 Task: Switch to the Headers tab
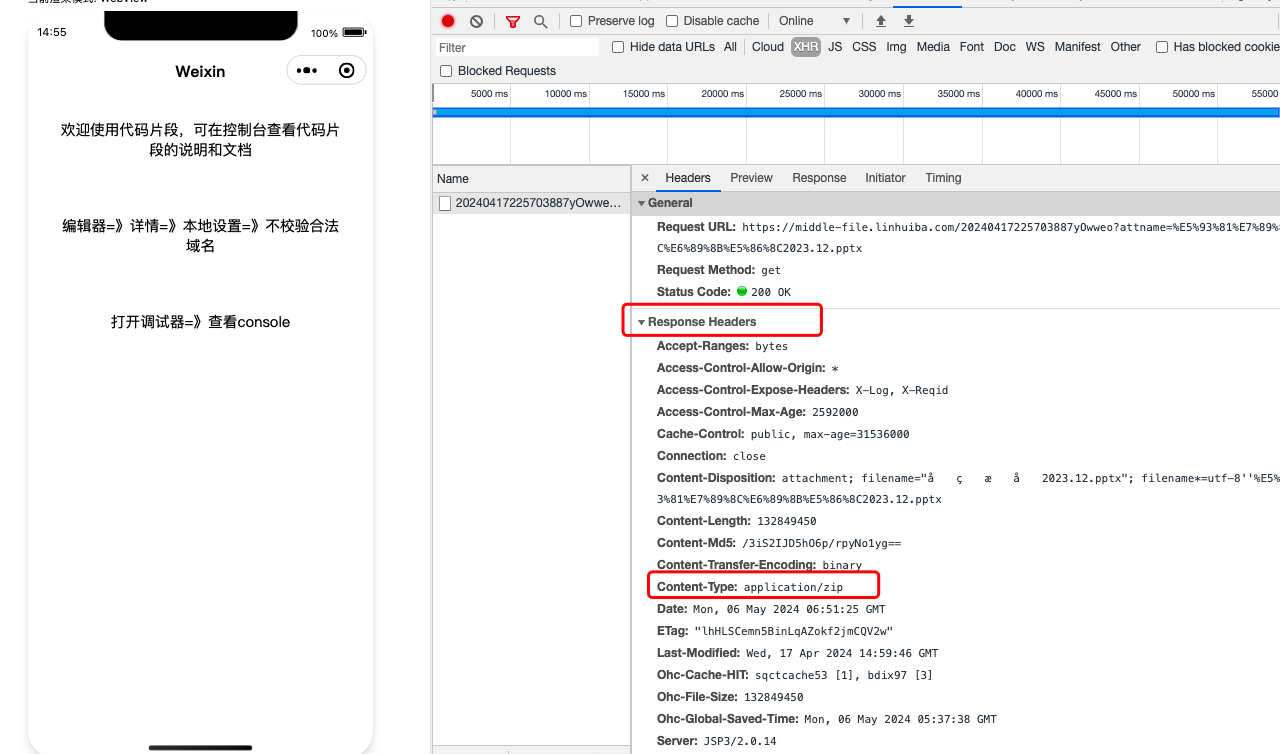tap(688, 178)
